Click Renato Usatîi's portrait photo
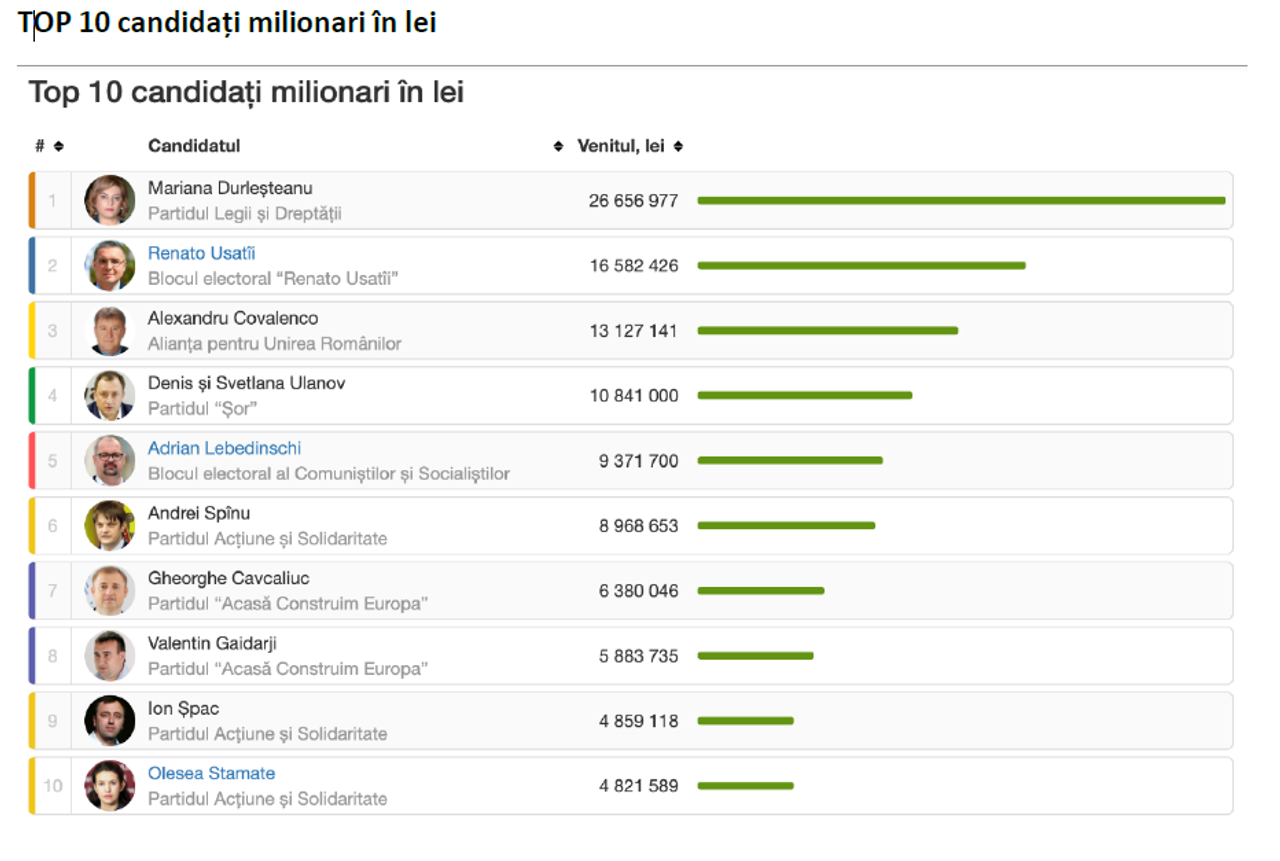Image resolution: width=1280 pixels, height=861 pixels. [x=110, y=265]
